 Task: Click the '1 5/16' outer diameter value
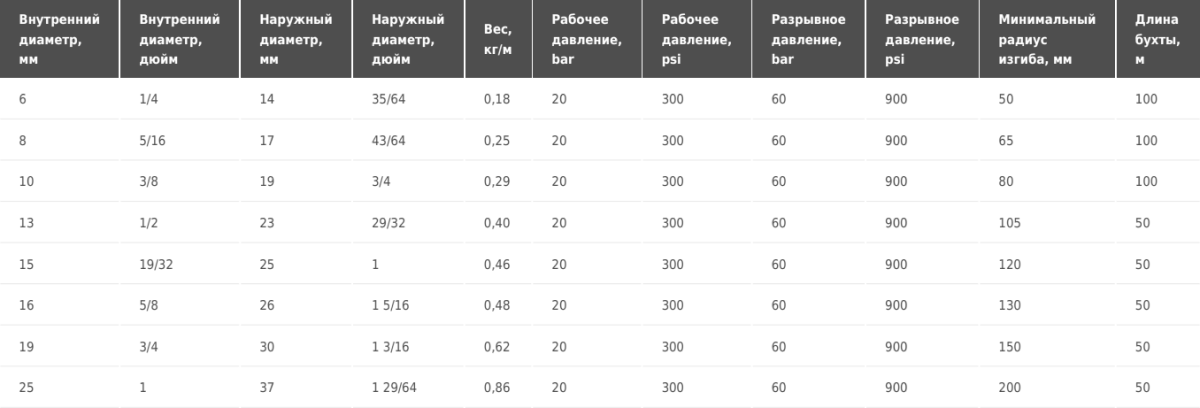[389, 305]
